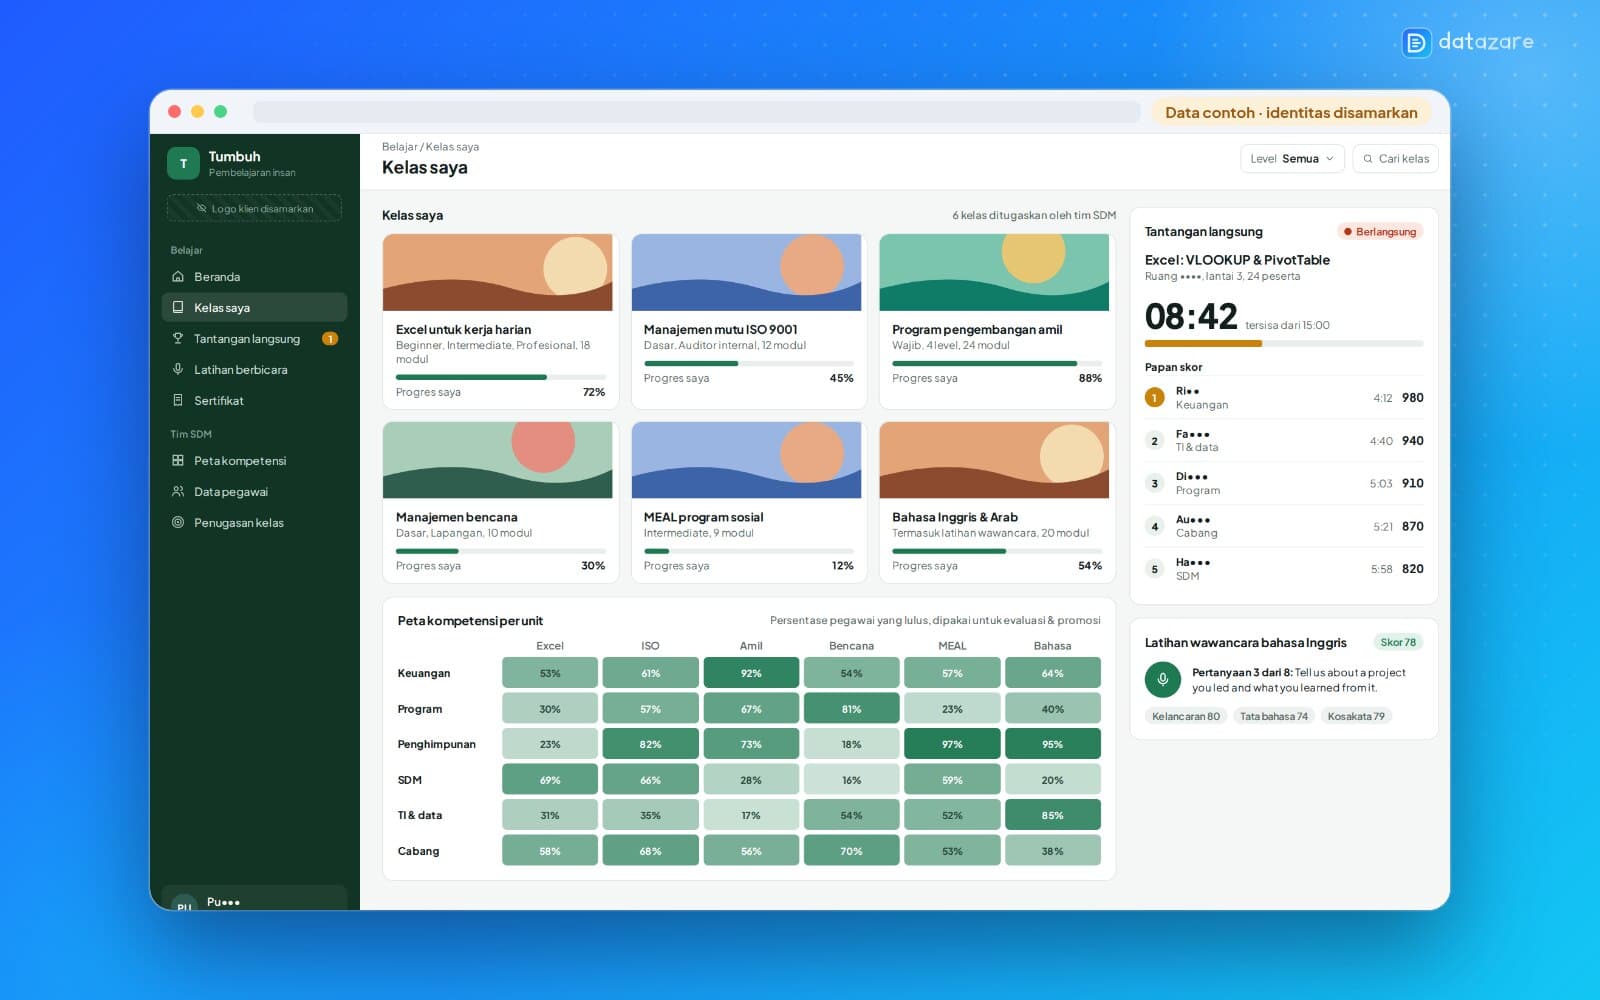Click the Data pegawai people icon
Viewport: 1600px width, 1000px height.
click(x=178, y=492)
